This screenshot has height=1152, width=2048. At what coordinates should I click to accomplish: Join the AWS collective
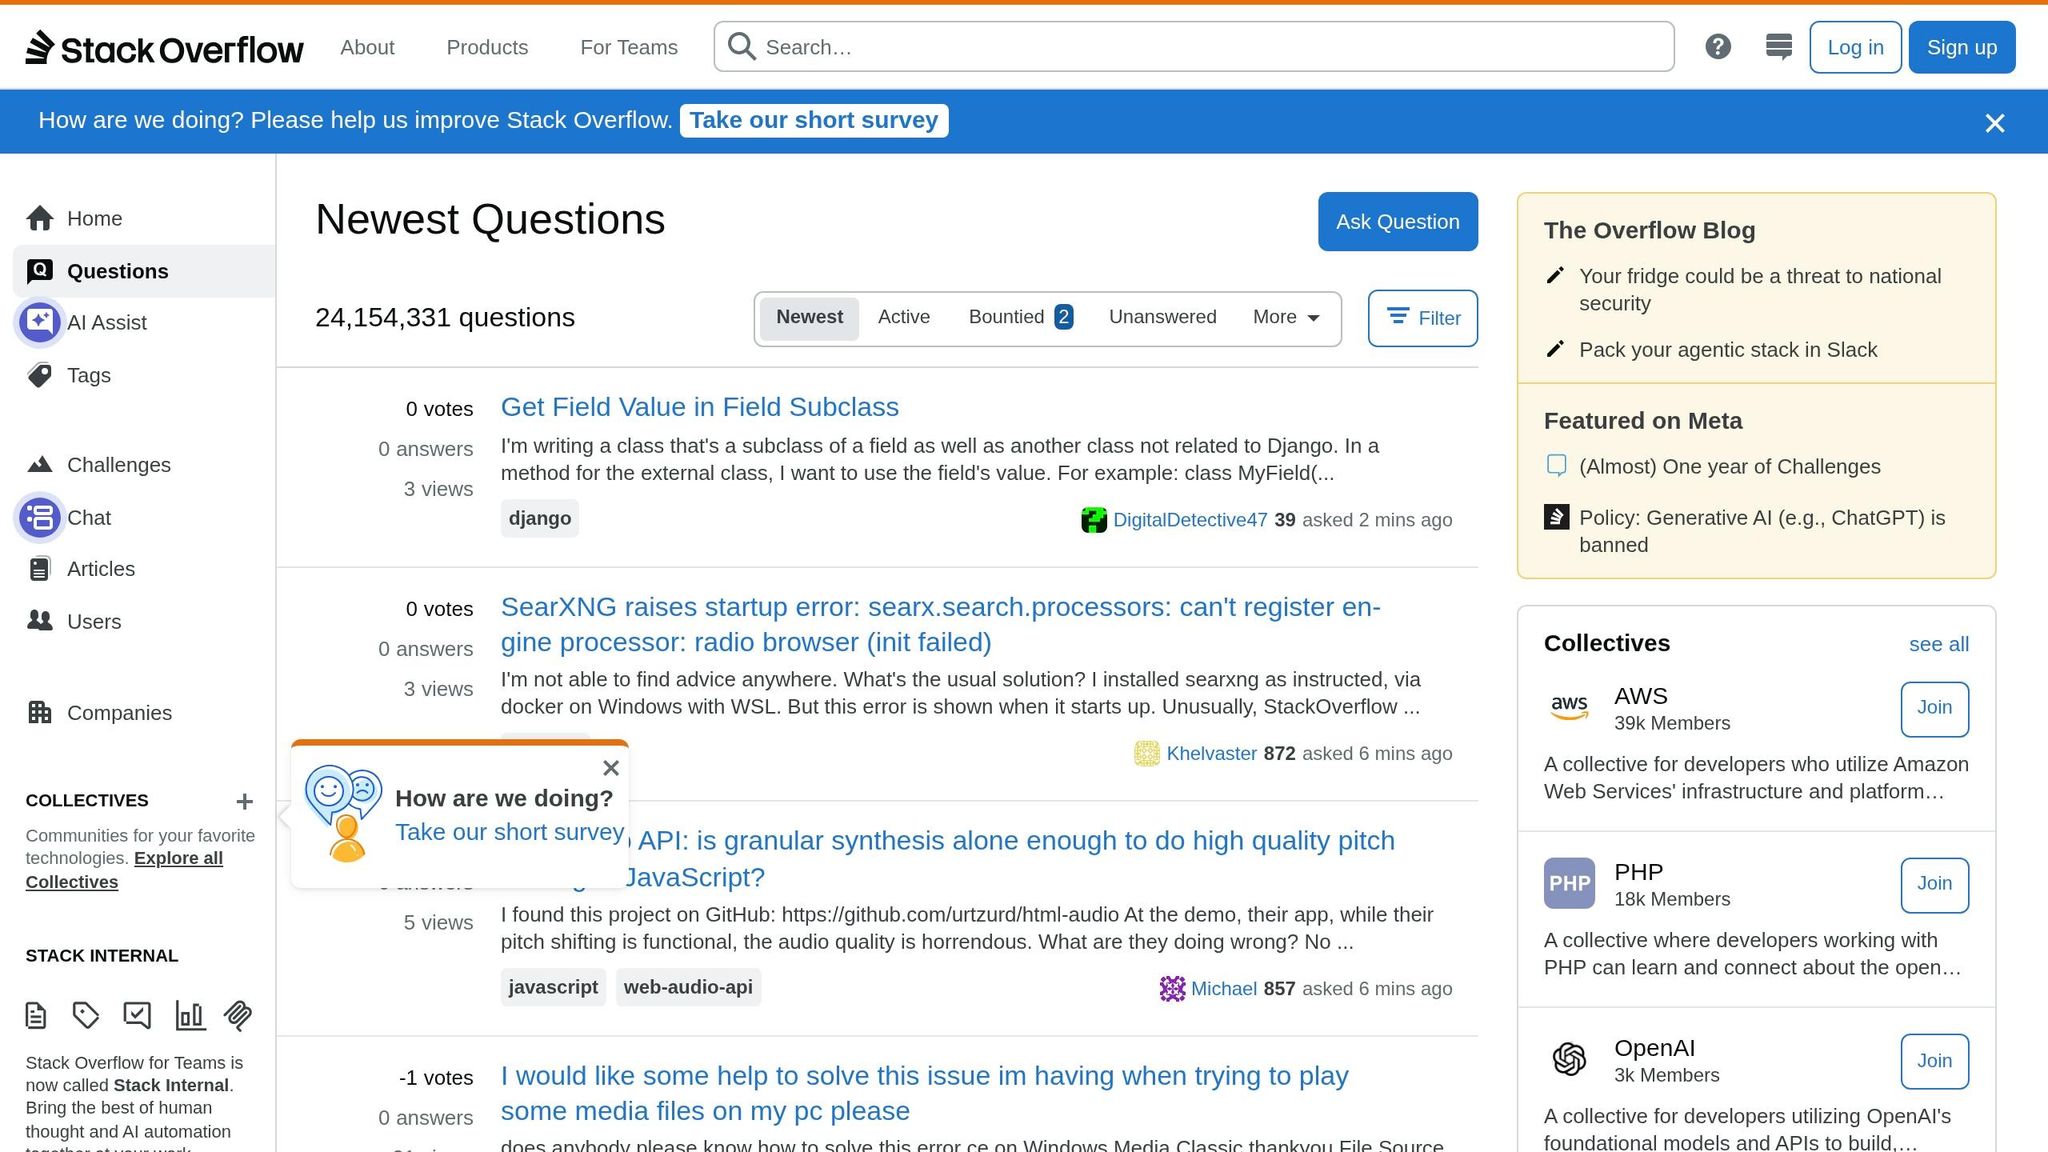1934,708
